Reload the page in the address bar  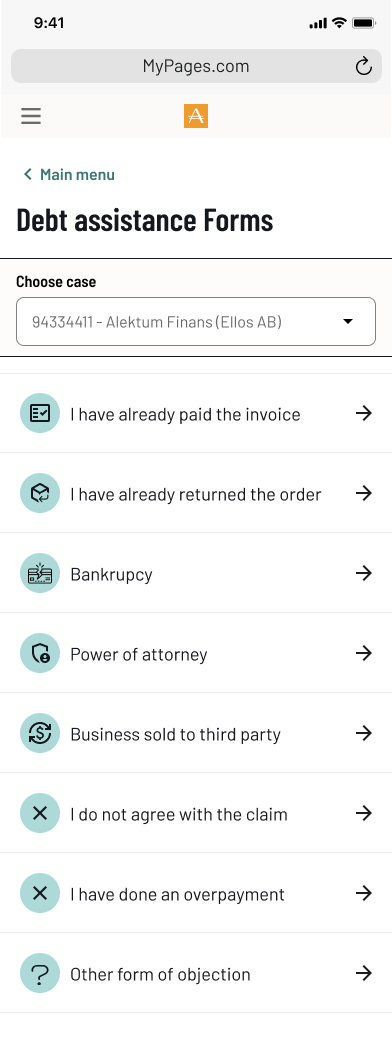pyautogui.click(x=363, y=66)
